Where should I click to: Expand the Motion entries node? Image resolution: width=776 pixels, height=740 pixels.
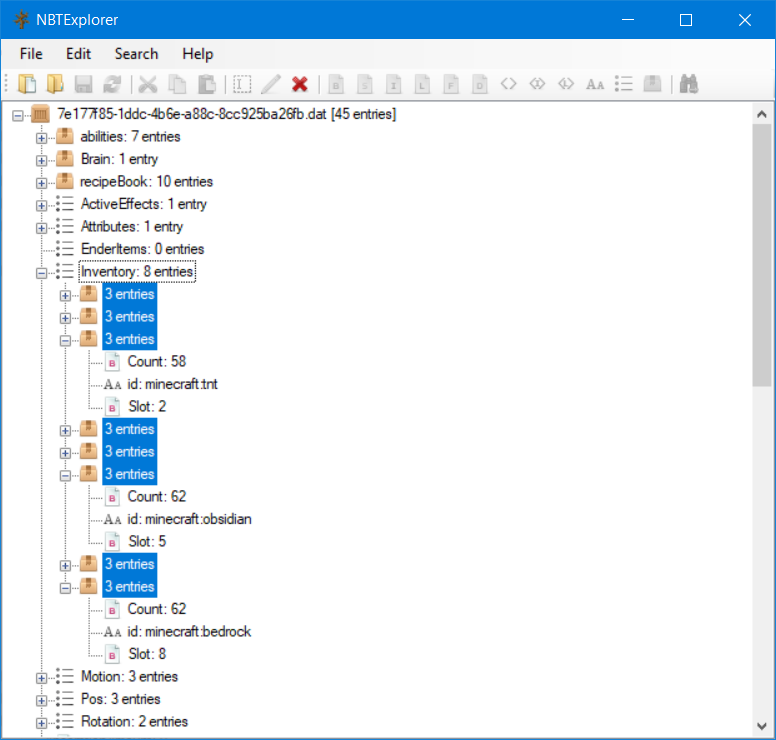[42, 677]
